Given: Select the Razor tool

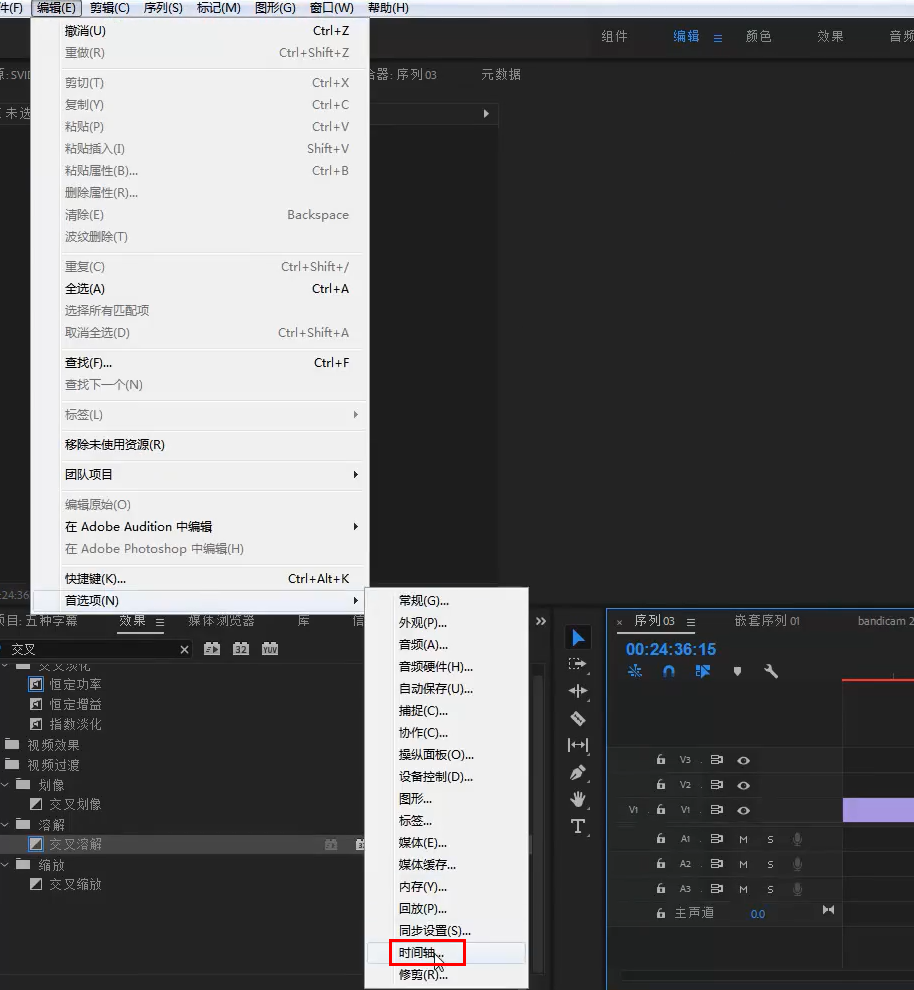Looking at the screenshot, I should coord(577,718).
